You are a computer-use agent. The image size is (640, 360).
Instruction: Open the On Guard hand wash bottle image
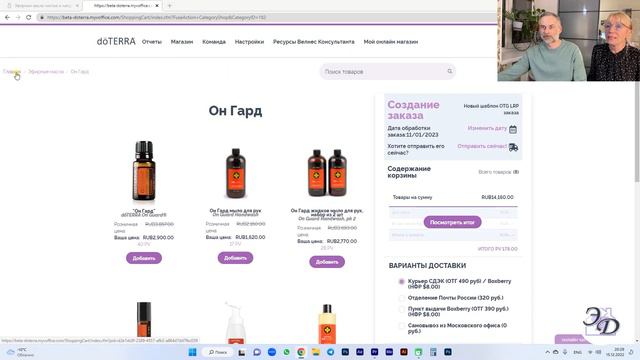click(236, 173)
